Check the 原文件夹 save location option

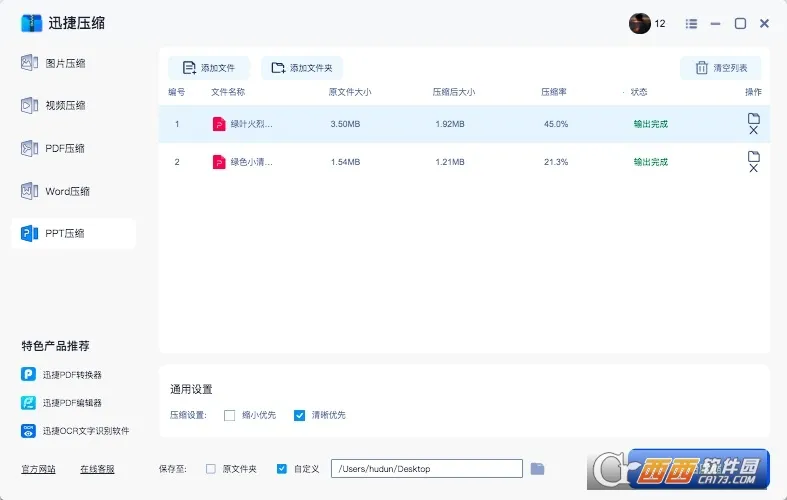[x=211, y=468]
